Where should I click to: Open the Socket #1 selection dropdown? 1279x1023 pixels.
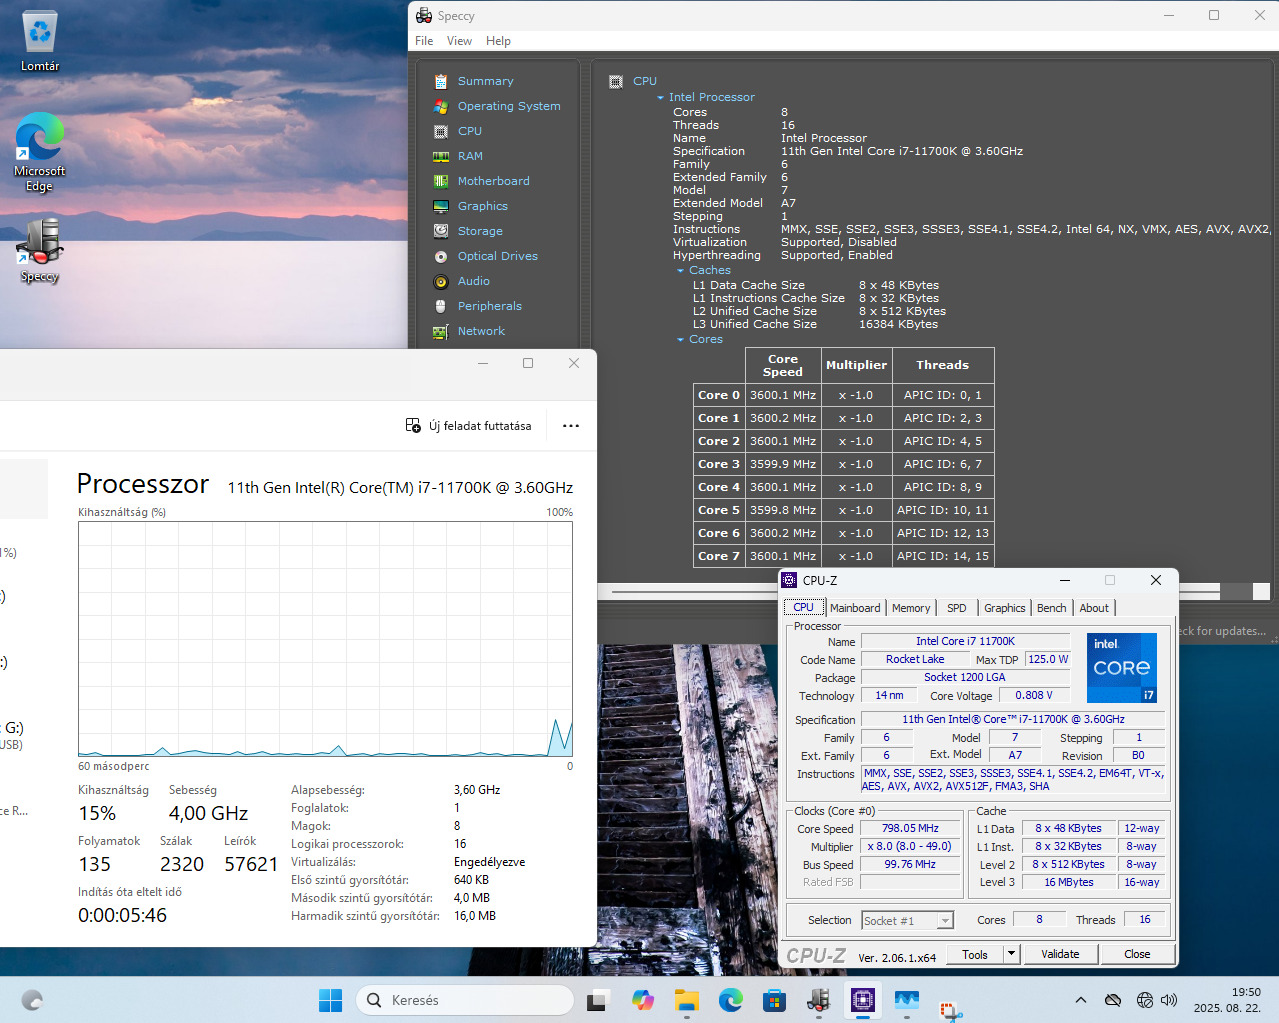[x=945, y=921]
